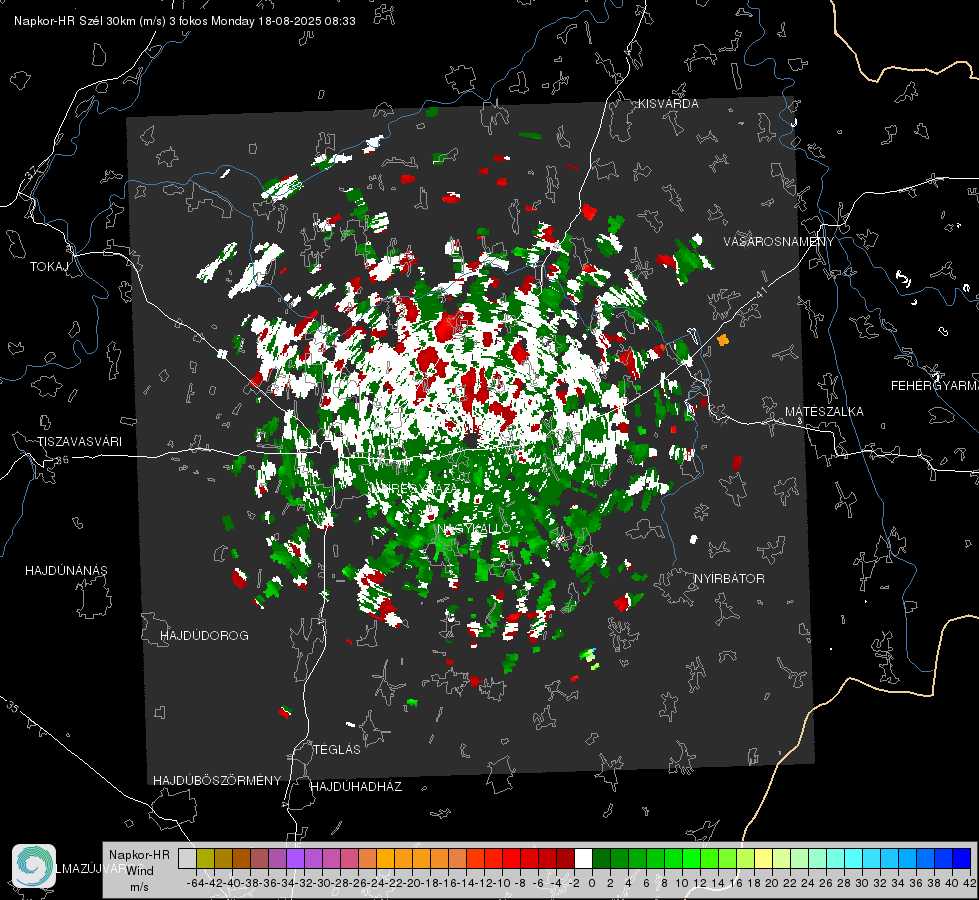Pick the deepest blue swatch ending the legend
This screenshot has height=900, width=979.
(x=962, y=859)
